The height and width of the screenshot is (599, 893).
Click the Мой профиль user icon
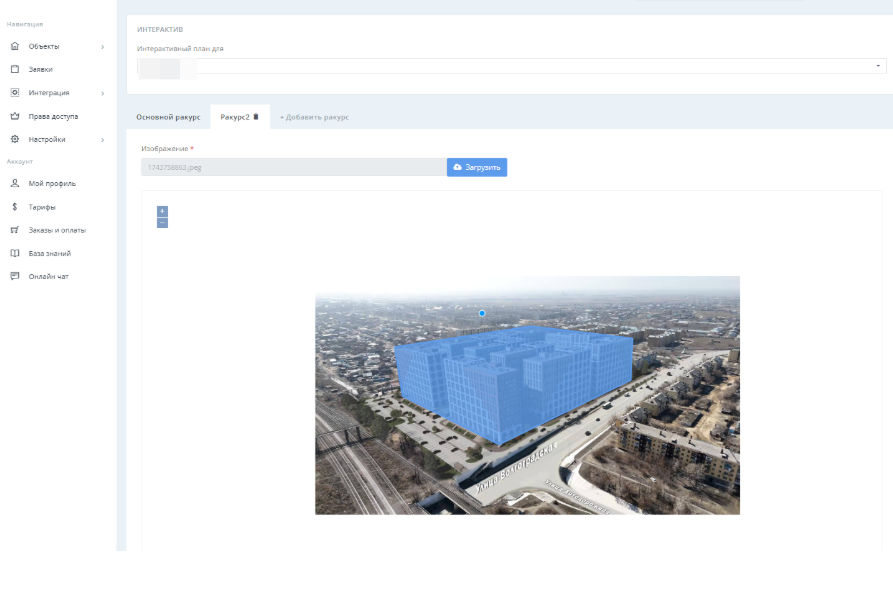point(15,183)
